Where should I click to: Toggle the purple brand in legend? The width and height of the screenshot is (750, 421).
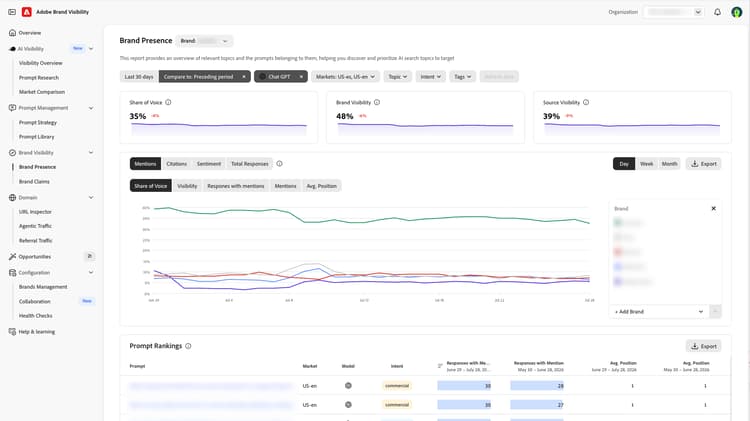coord(618,282)
